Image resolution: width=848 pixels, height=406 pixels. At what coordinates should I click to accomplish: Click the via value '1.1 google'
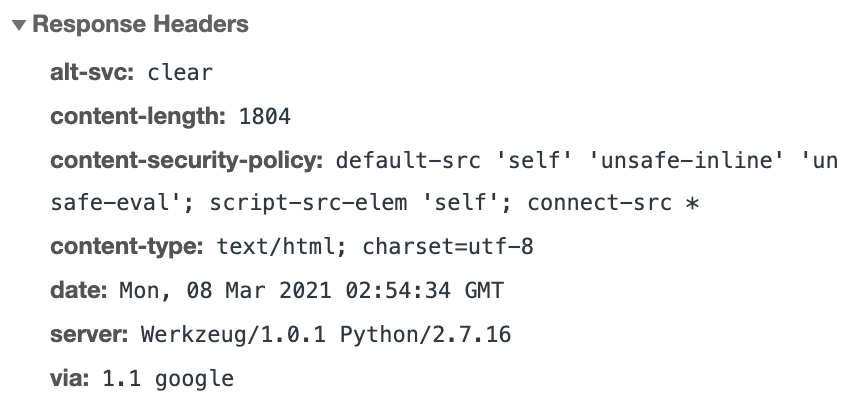168,379
